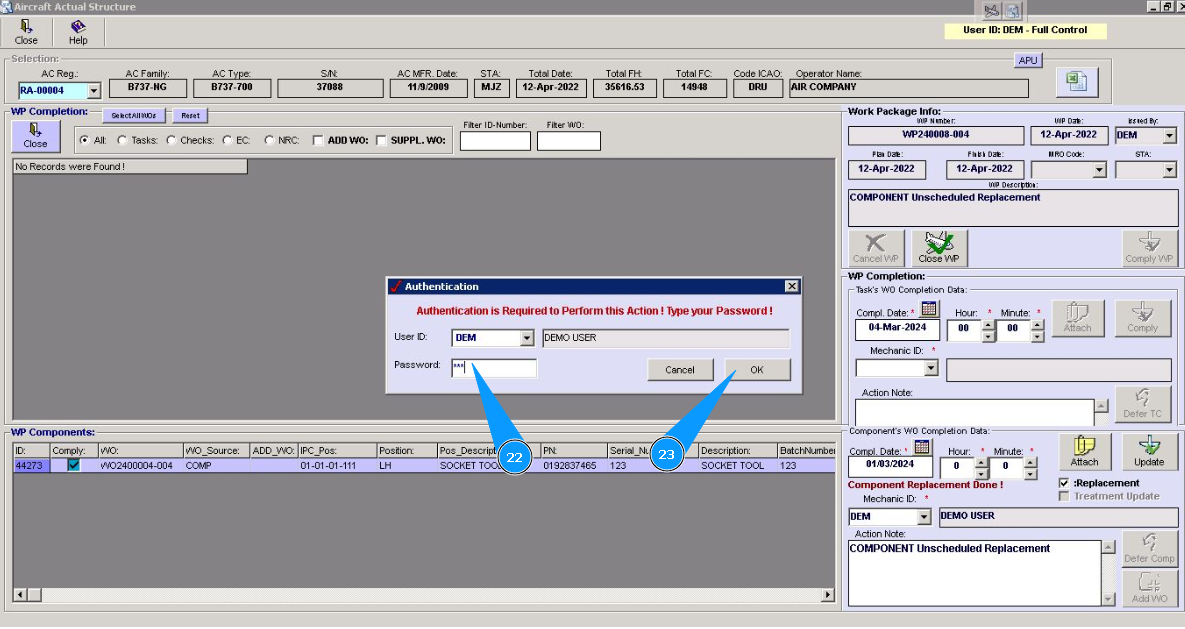The height and width of the screenshot is (629, 1185).
Task: Open the Help toolbar icon
Action: click(78, 33)
